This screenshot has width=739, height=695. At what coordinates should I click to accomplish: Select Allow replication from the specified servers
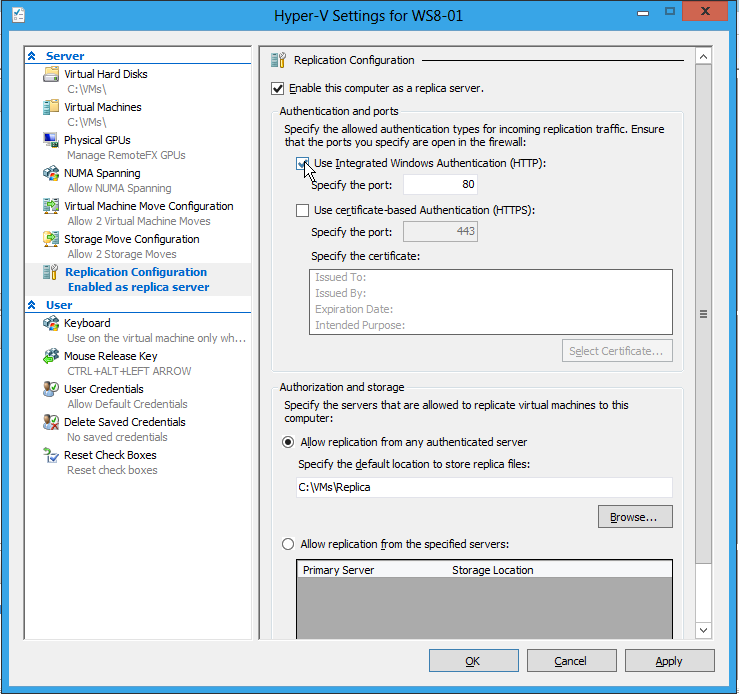click(x=287, y=544)
